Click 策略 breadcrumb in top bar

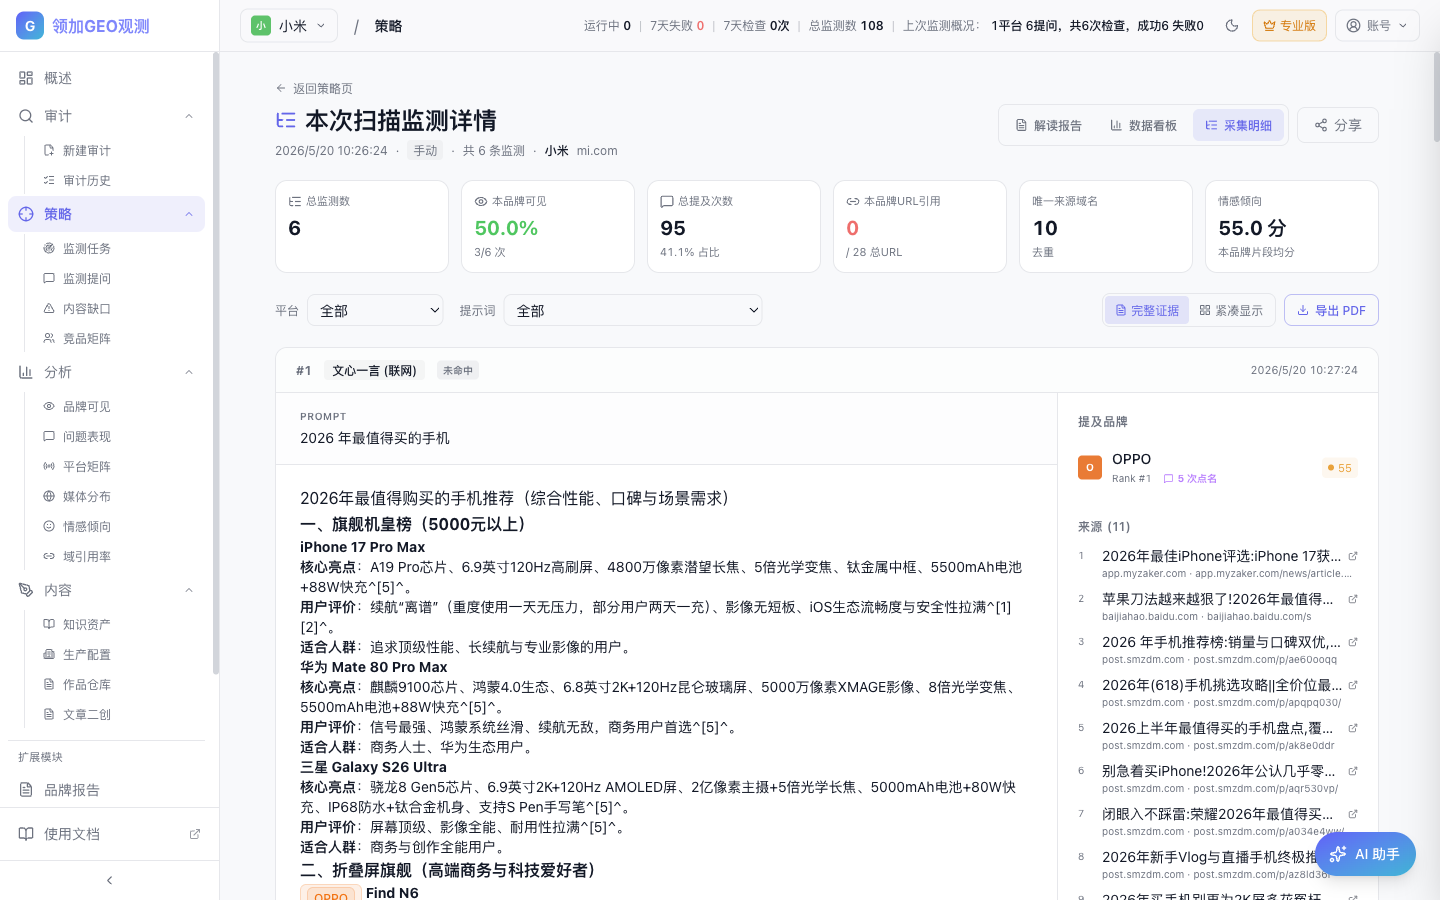[x=388, y=26]
